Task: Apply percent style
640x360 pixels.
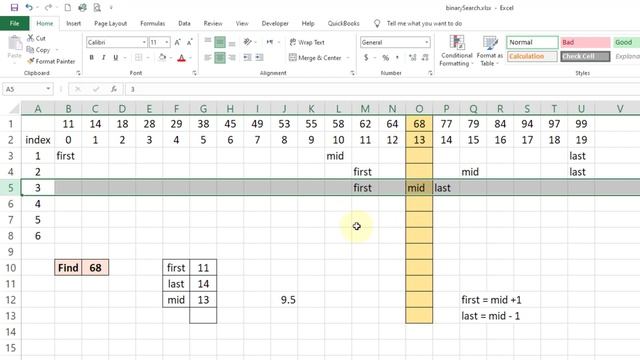Action: (x=386, y=58)
